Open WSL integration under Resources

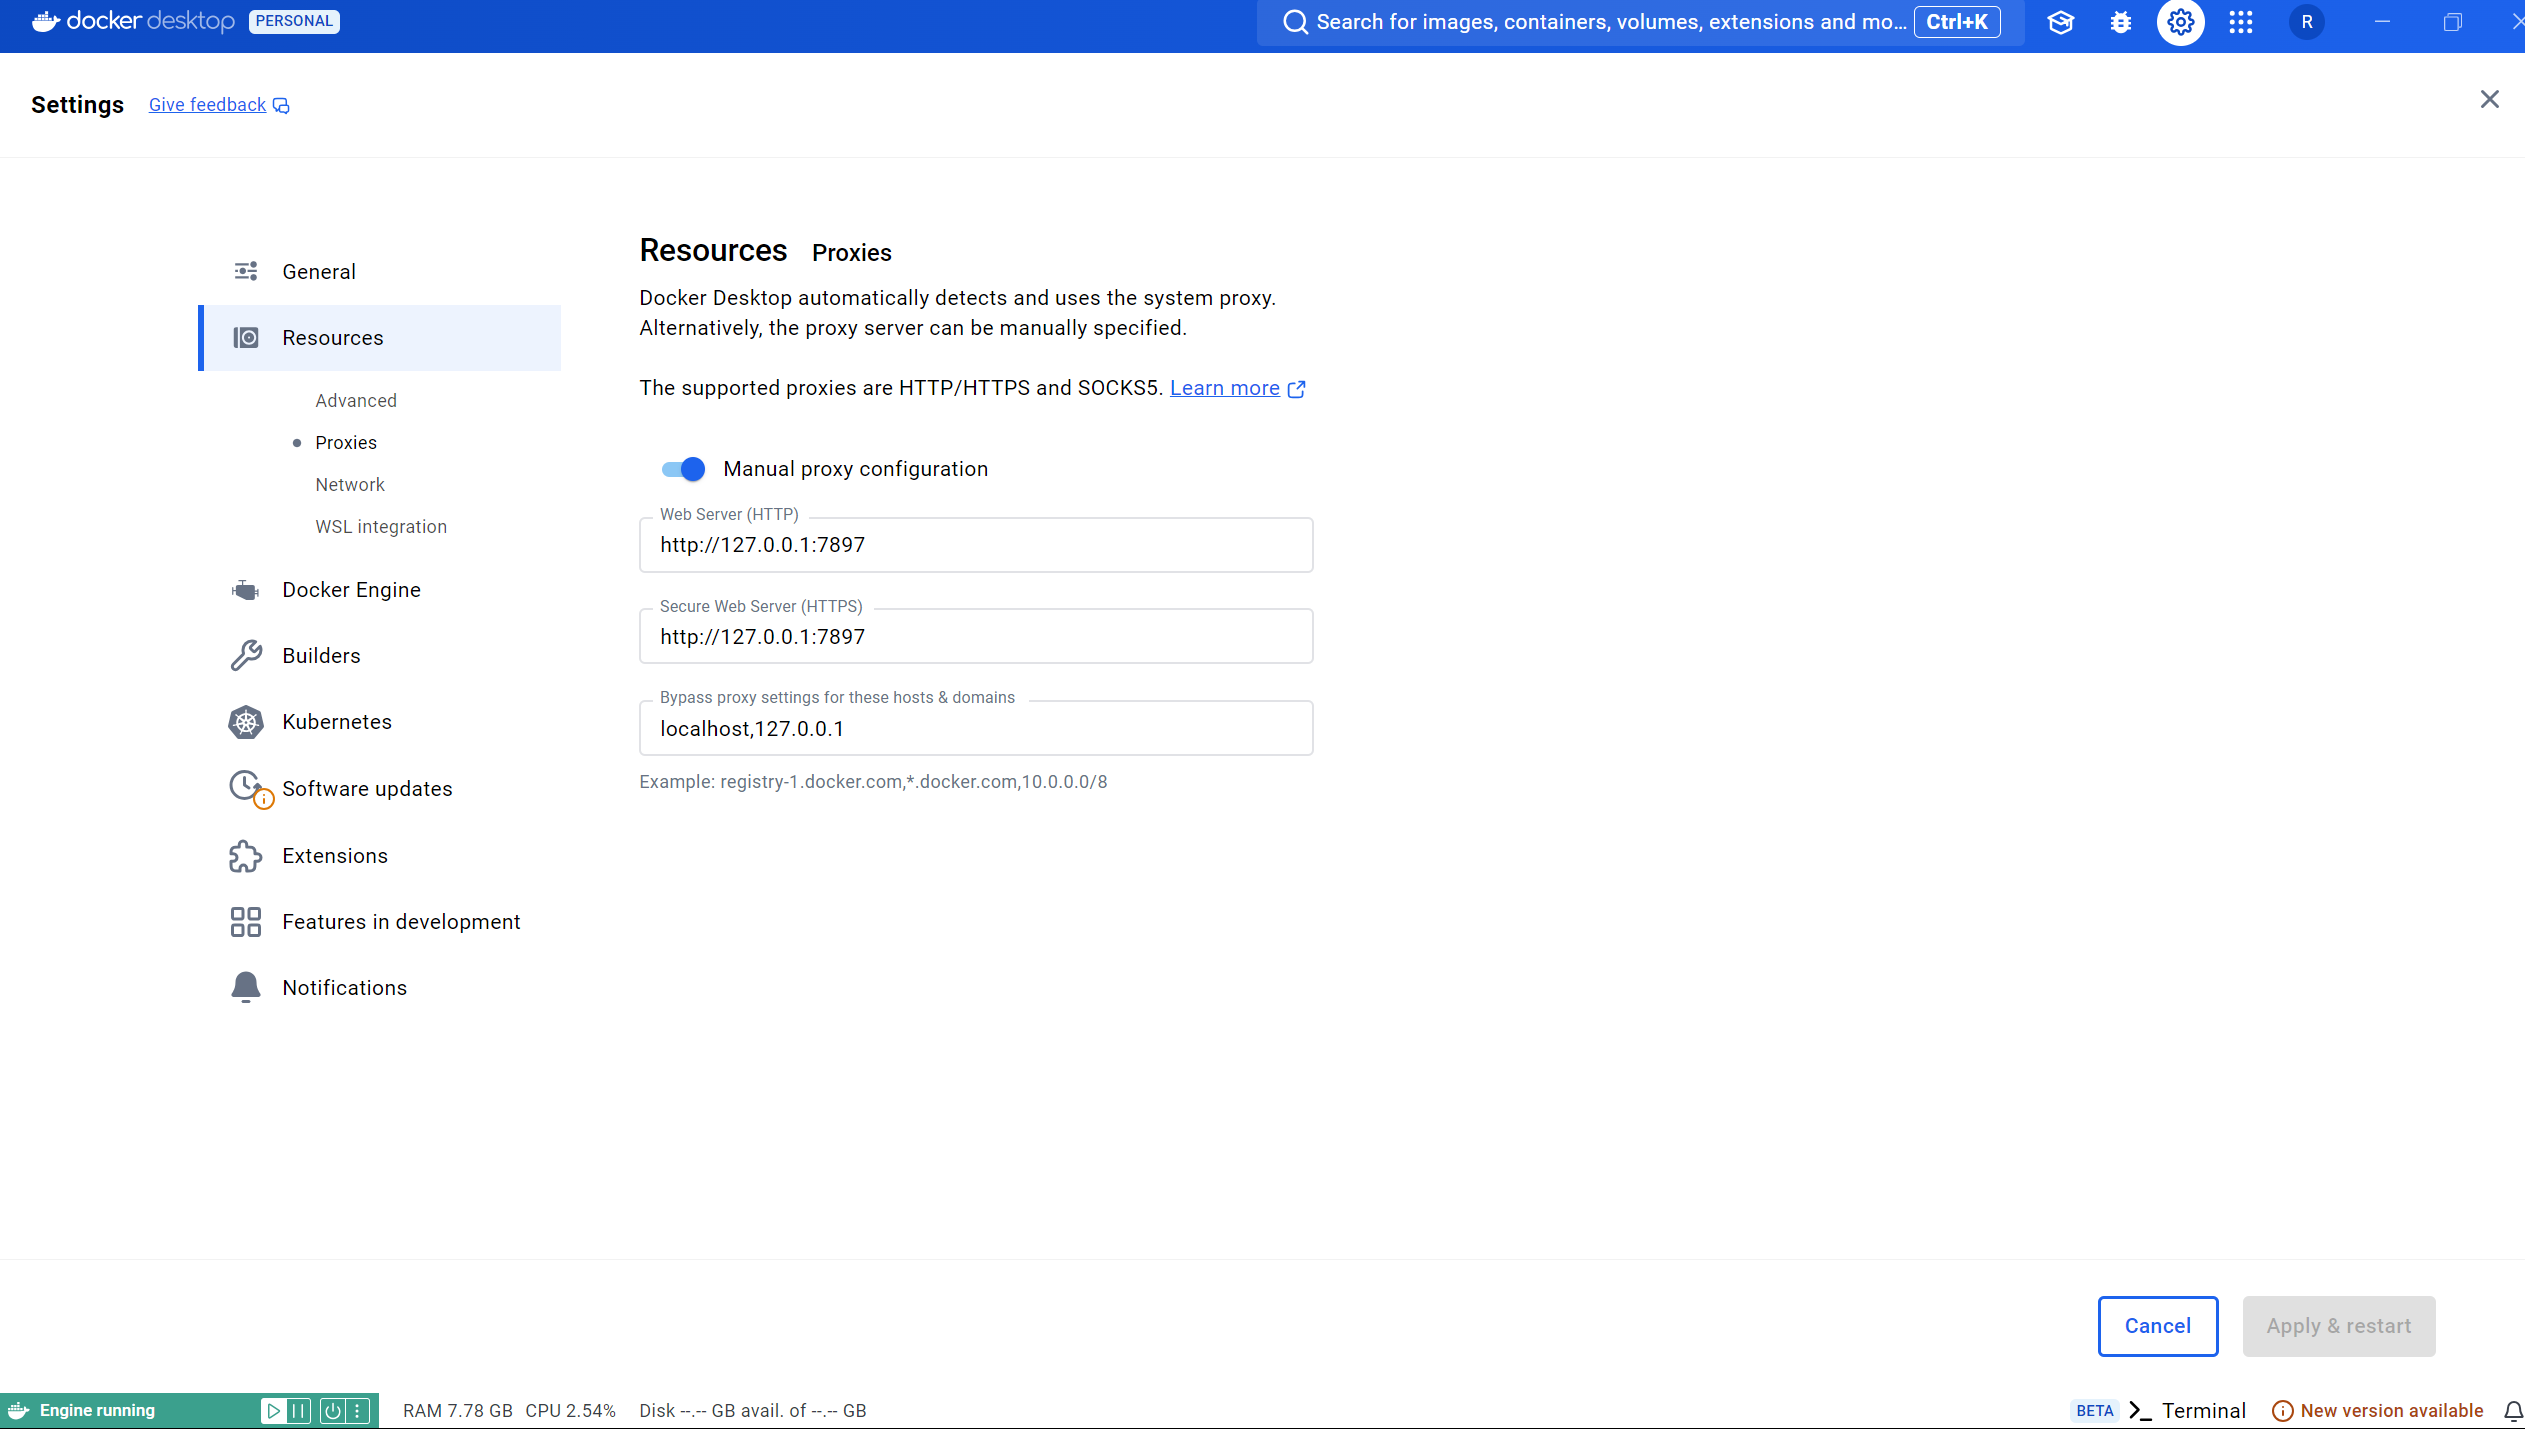[x=381, y=527]
